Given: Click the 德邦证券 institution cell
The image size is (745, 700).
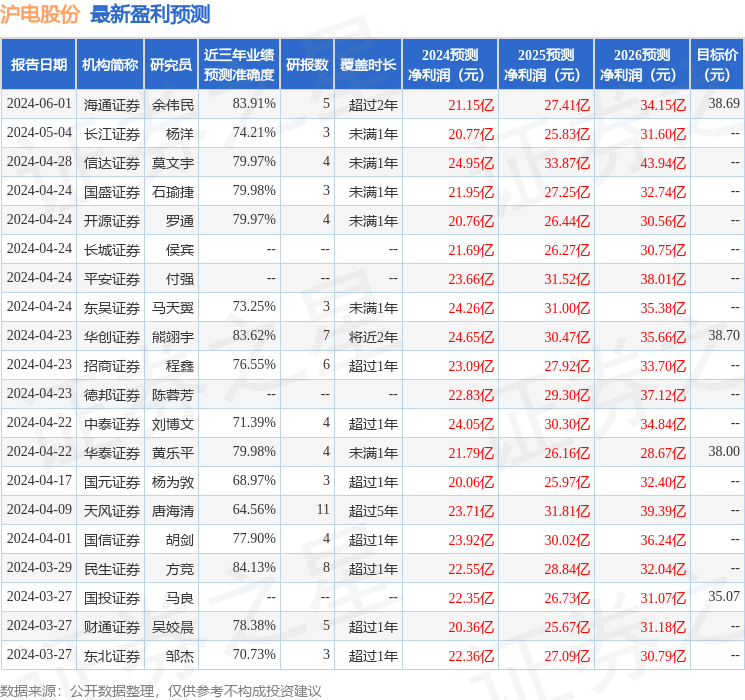Looking at the screenshot, I should 112,395.
